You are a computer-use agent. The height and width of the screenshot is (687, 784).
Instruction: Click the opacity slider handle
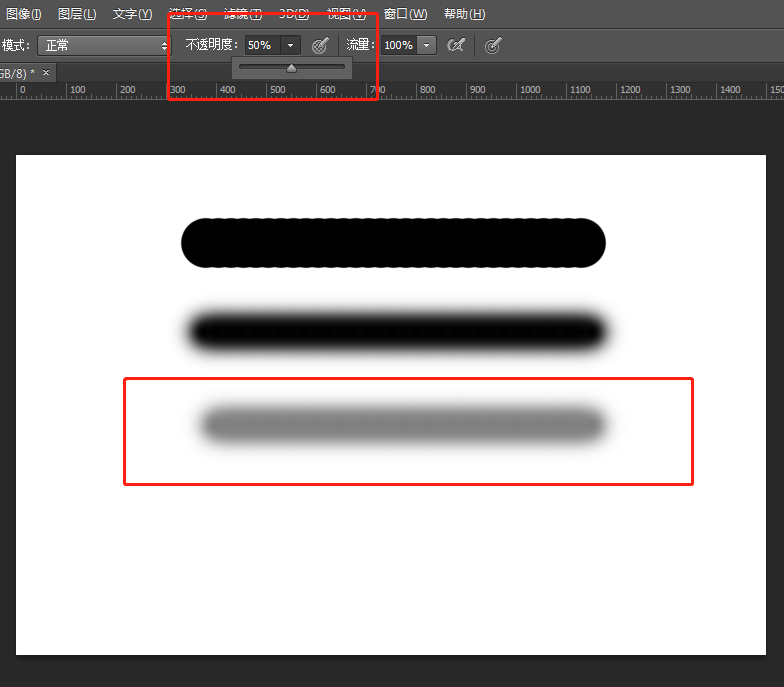292,68
